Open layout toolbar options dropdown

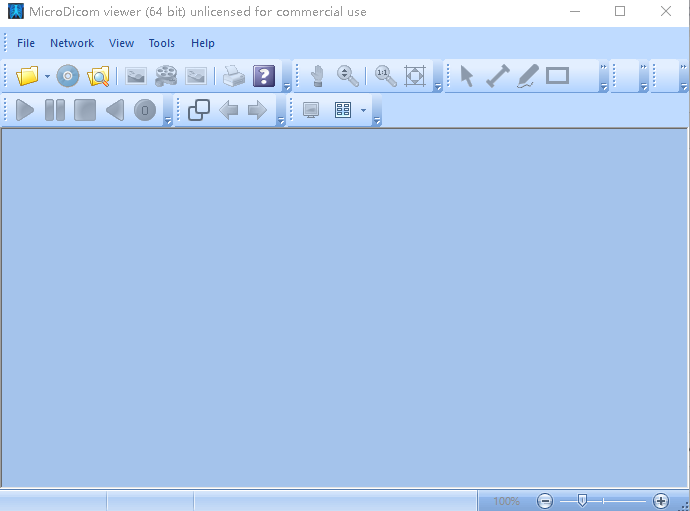[x=377, y=120]
